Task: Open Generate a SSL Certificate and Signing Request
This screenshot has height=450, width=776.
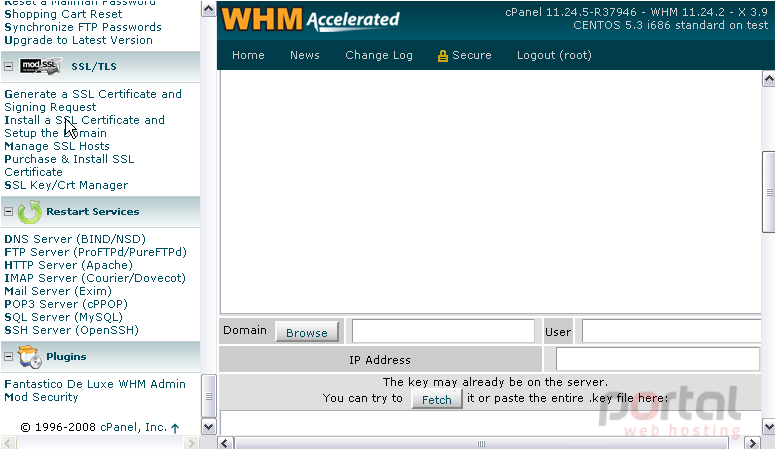Action: (93, 100)
